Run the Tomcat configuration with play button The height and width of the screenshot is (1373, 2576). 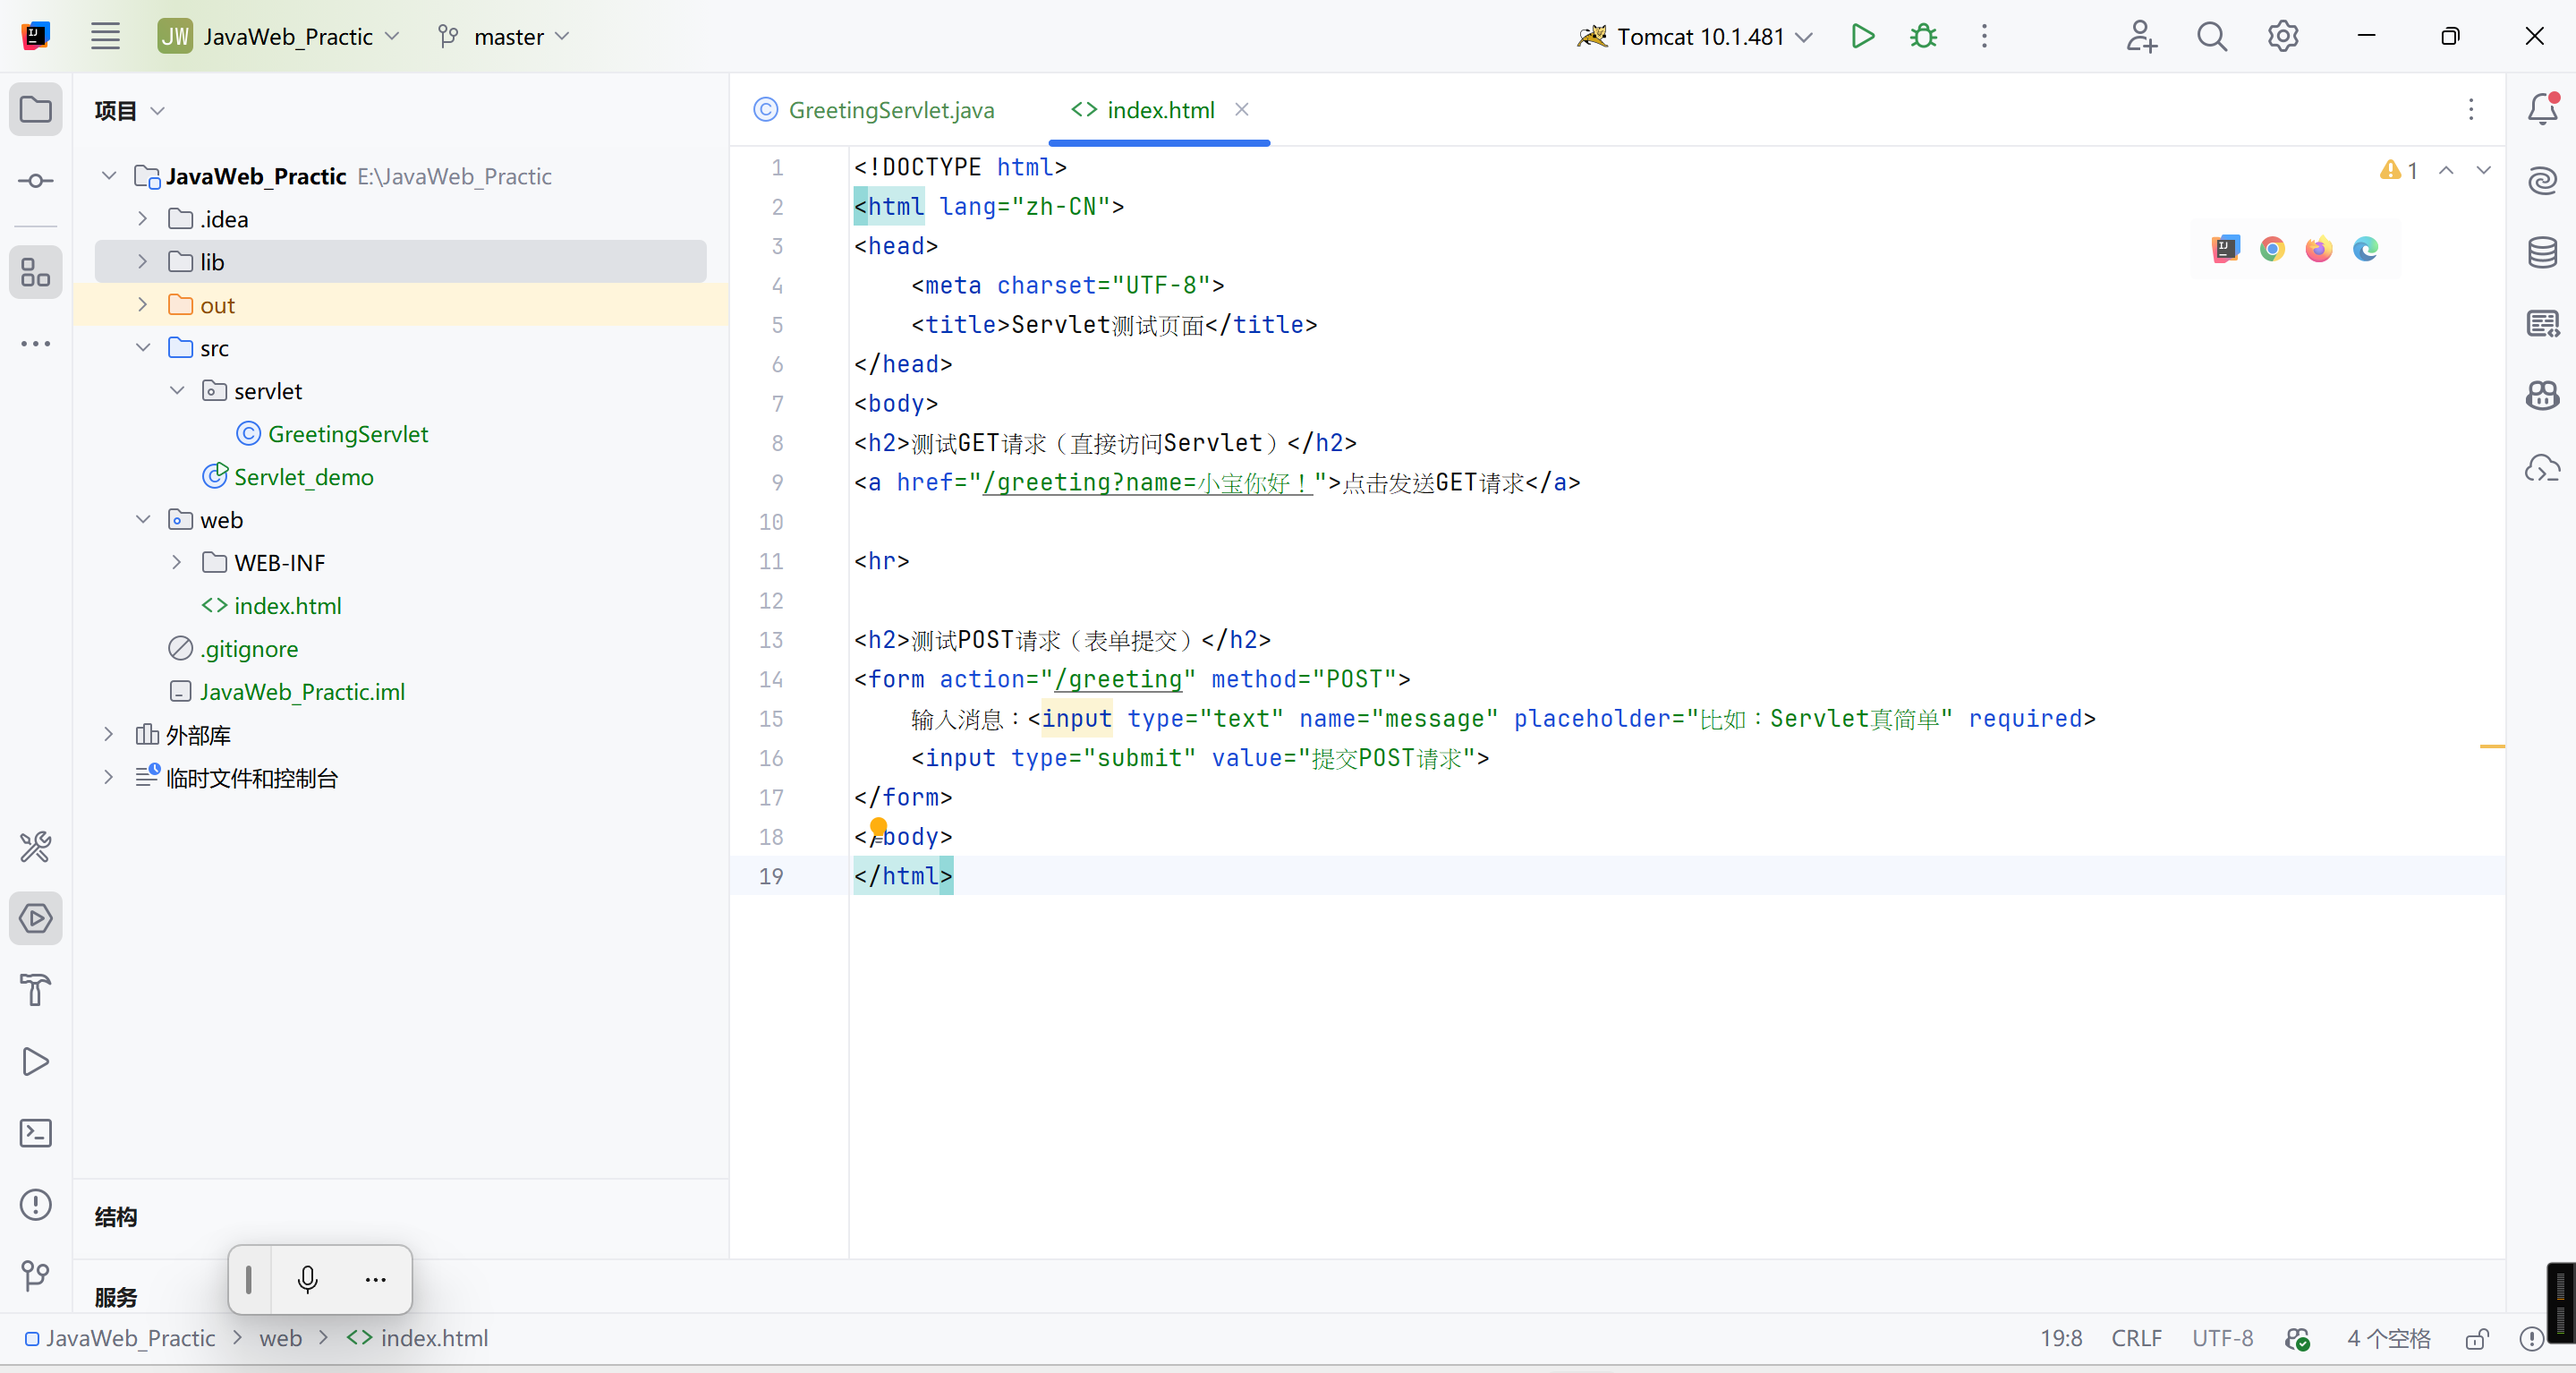[1862, 37]
